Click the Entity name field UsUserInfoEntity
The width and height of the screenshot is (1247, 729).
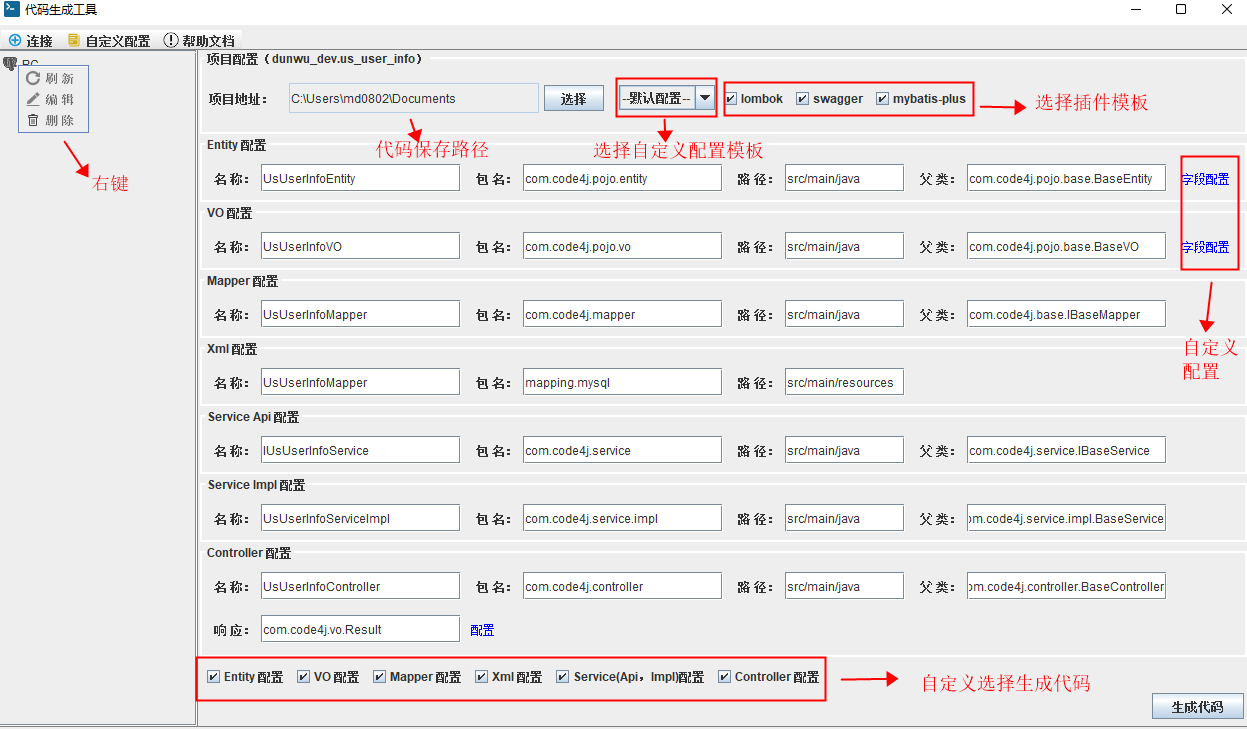click(x=360, y=178)
